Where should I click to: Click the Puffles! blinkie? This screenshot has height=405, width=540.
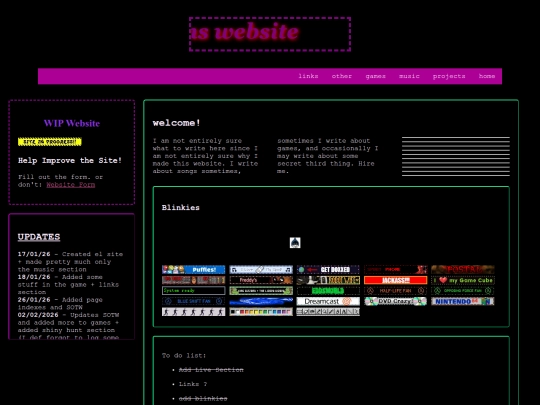(x=194, y=269)
